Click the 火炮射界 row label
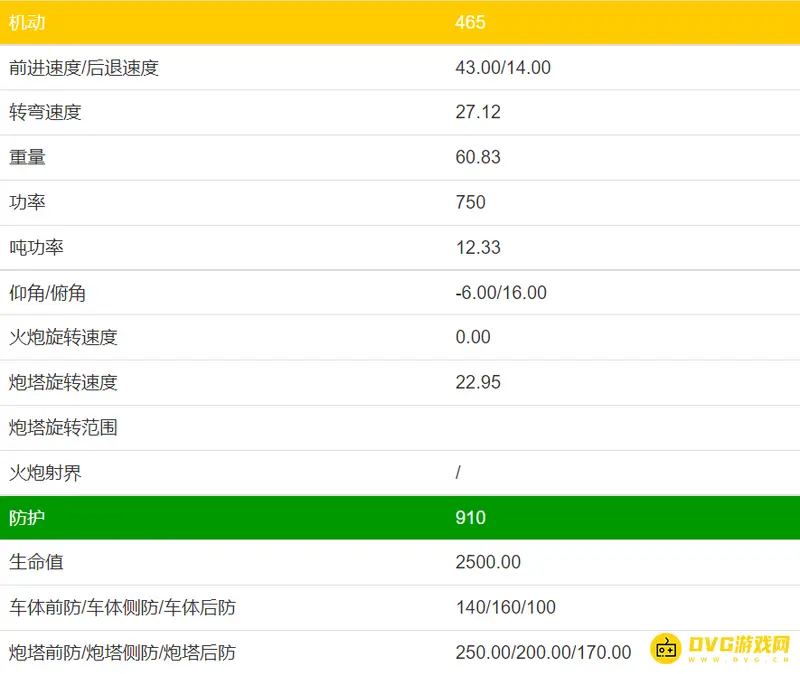Viewport: 800px width, 674px height. [x=45, y=472]
